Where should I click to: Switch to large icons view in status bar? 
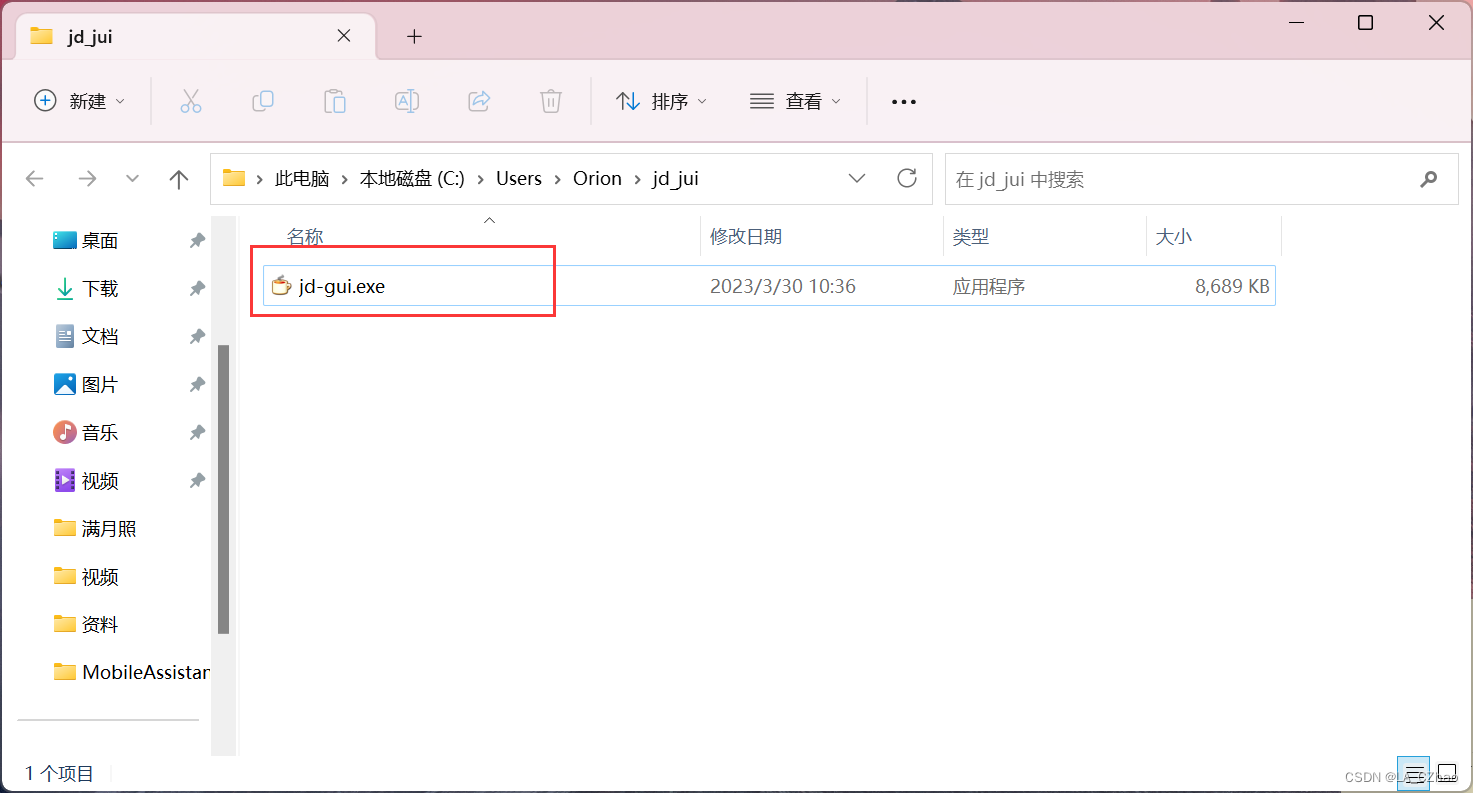(x=1445, y=774)
